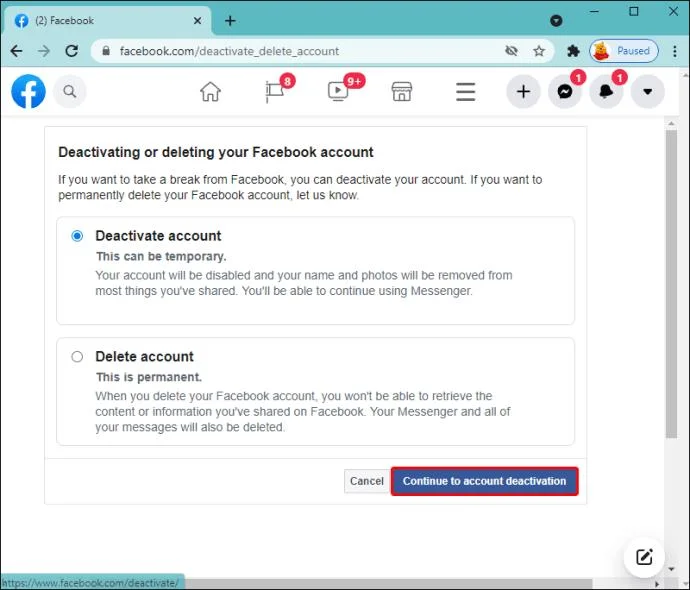The height and width of the screenshot is (590, 690).
Task: Open the Messenger icon
Action: tap(565, 92)
